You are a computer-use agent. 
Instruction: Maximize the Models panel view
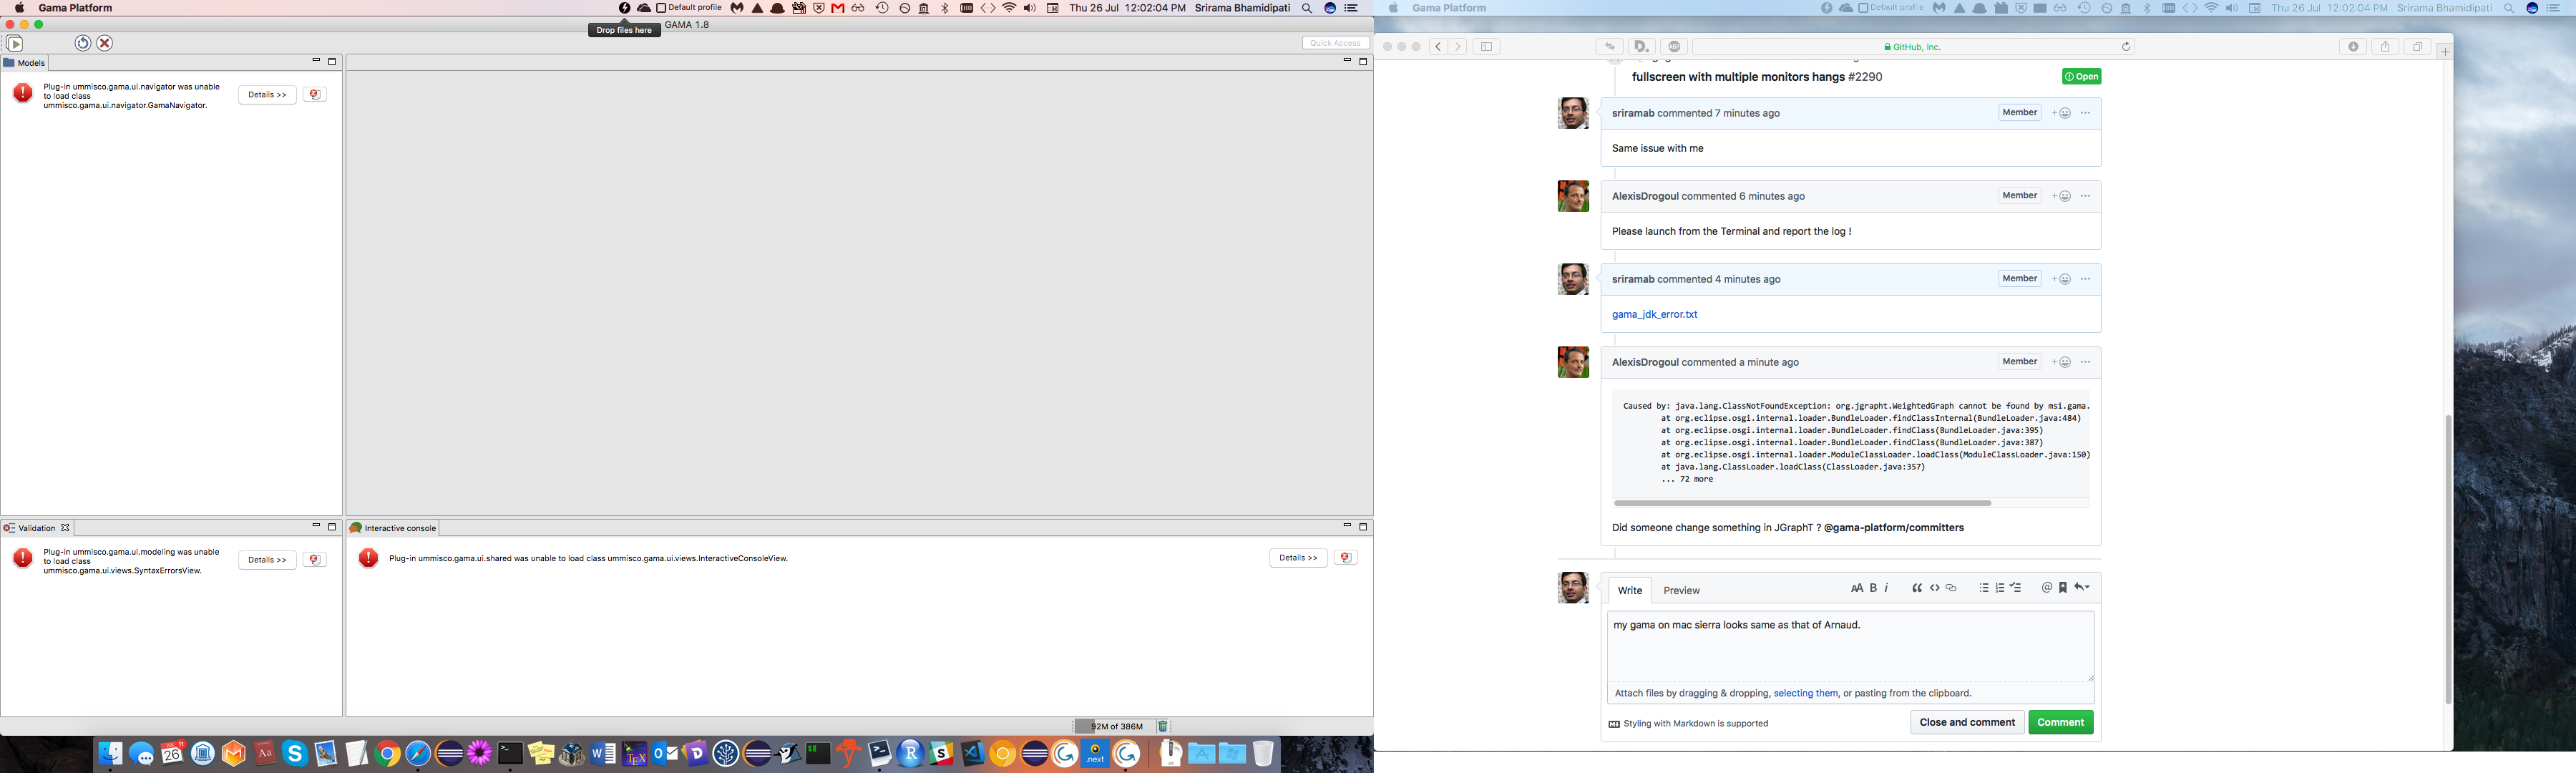pos(332,62)
